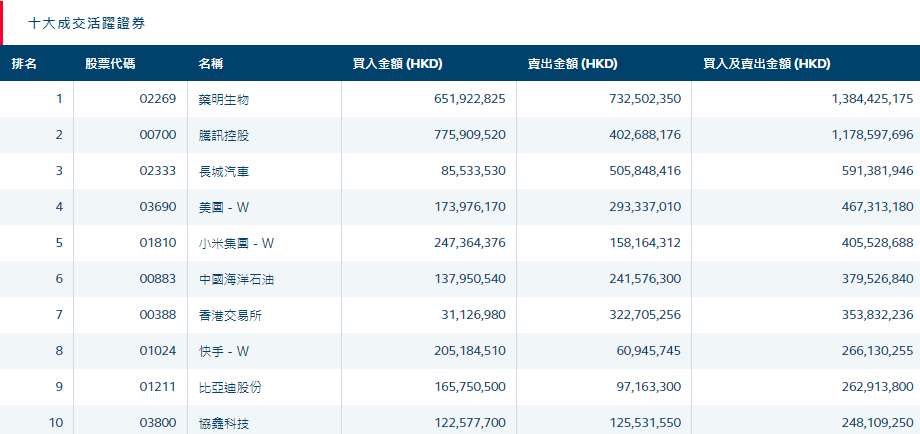Image resolution: width=920 pixels, height=434 pixels.
Task: Select stock code 01810
Action: click(x=158, y=242)
